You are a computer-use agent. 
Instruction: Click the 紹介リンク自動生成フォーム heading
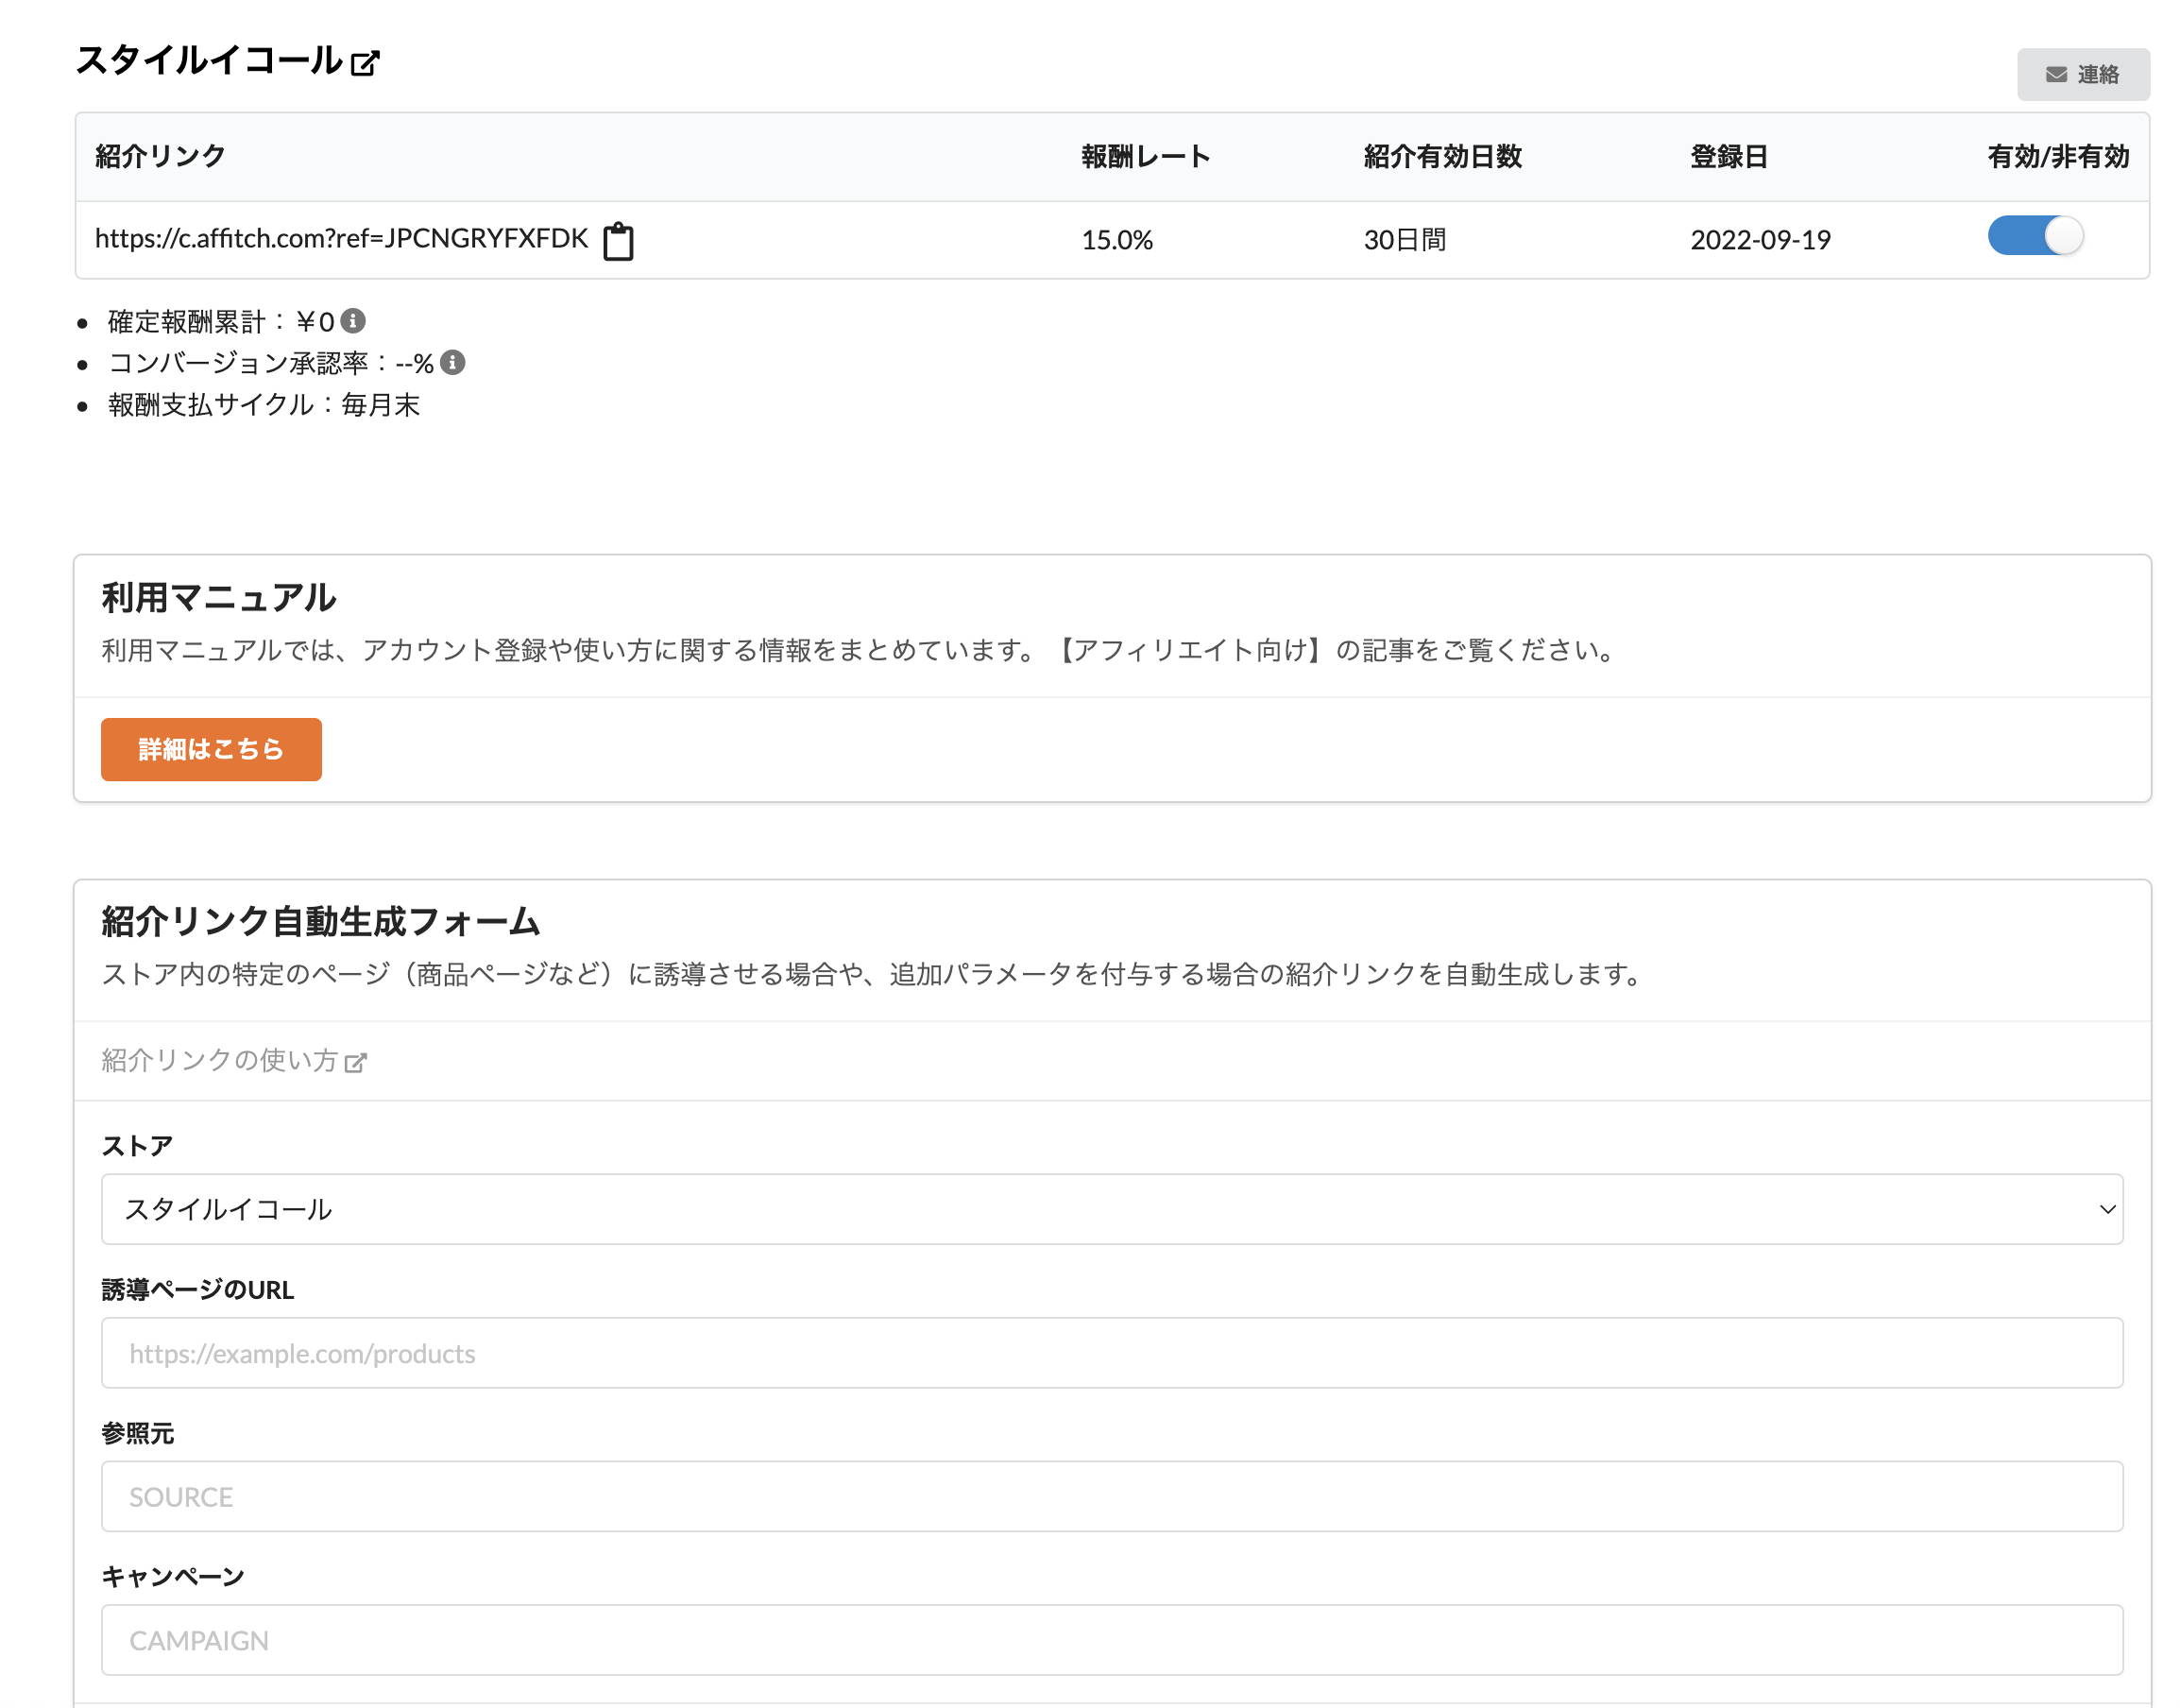[x=321, y=921]
